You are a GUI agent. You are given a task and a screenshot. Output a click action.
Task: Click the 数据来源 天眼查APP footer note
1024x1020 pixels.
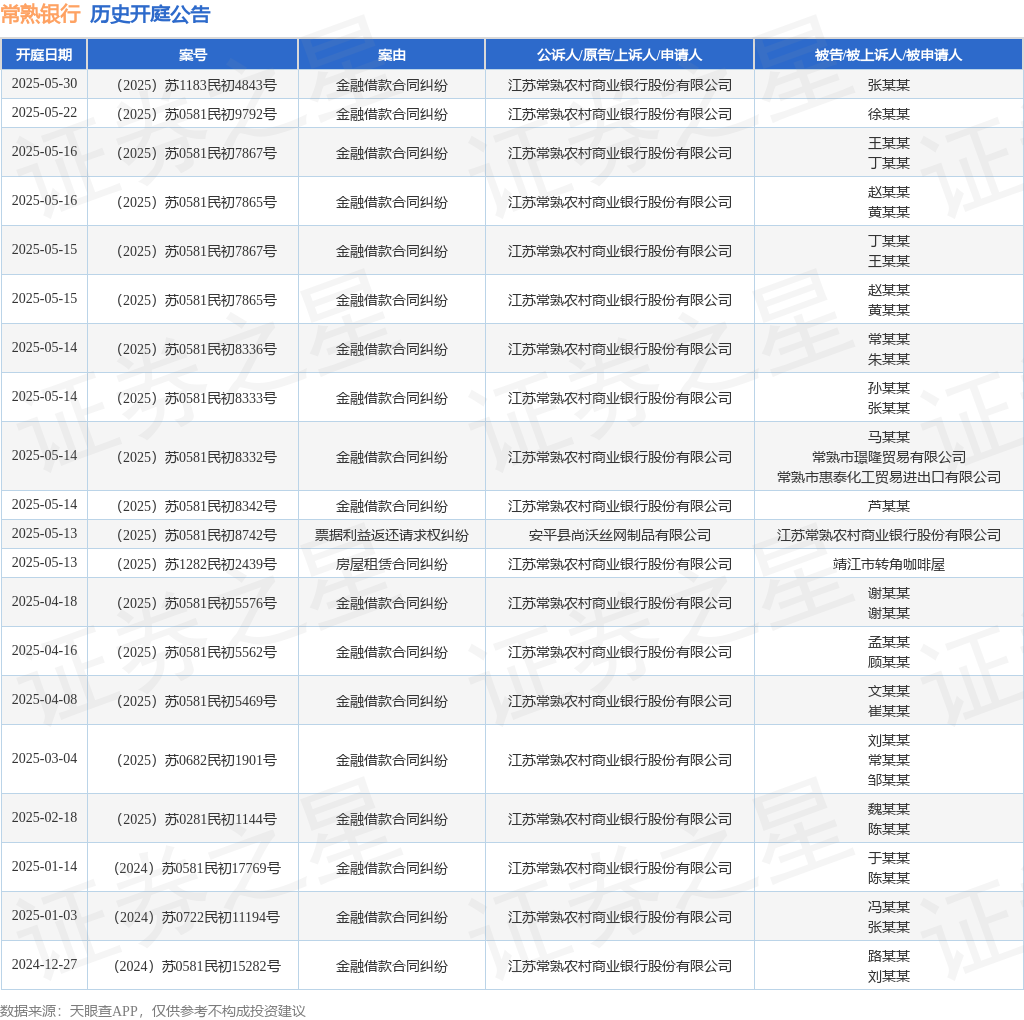tap(153, 1011)
